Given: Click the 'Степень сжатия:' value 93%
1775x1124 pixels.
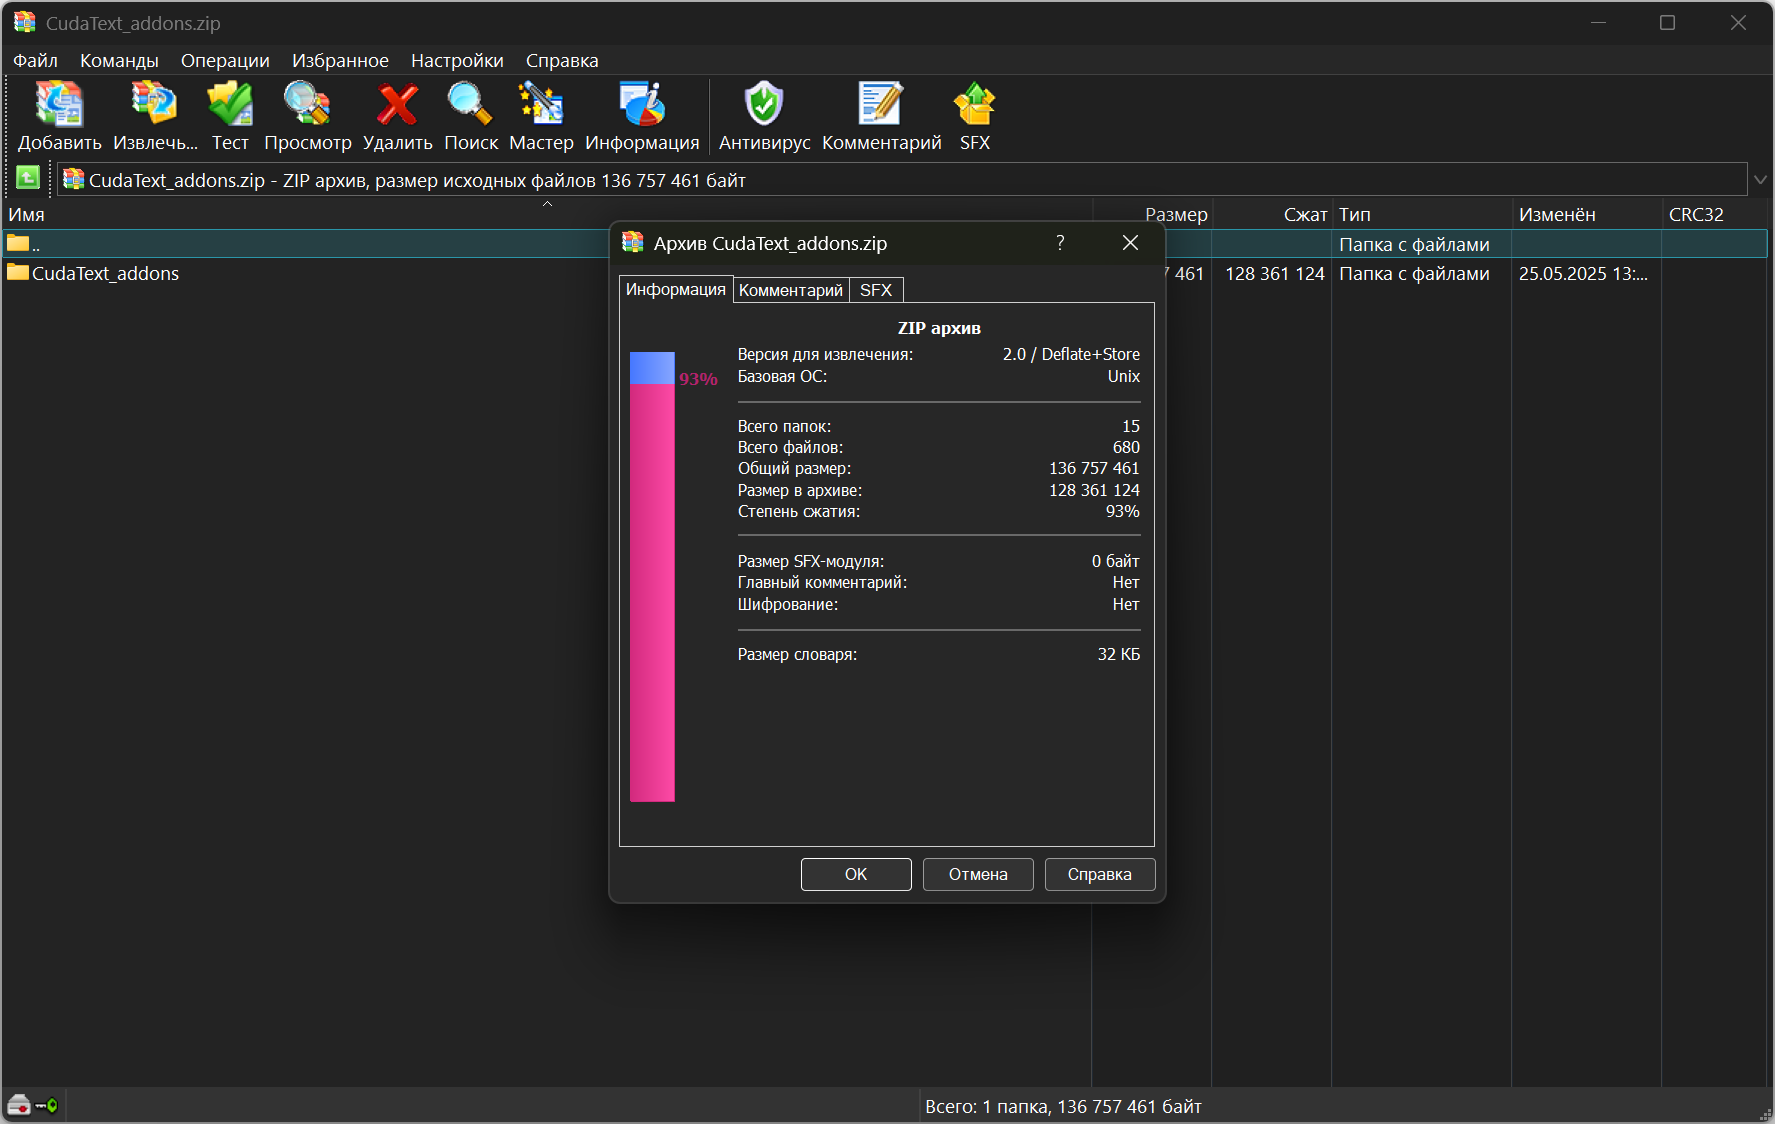Looking at the screenshot, I should coord(1122,511).
